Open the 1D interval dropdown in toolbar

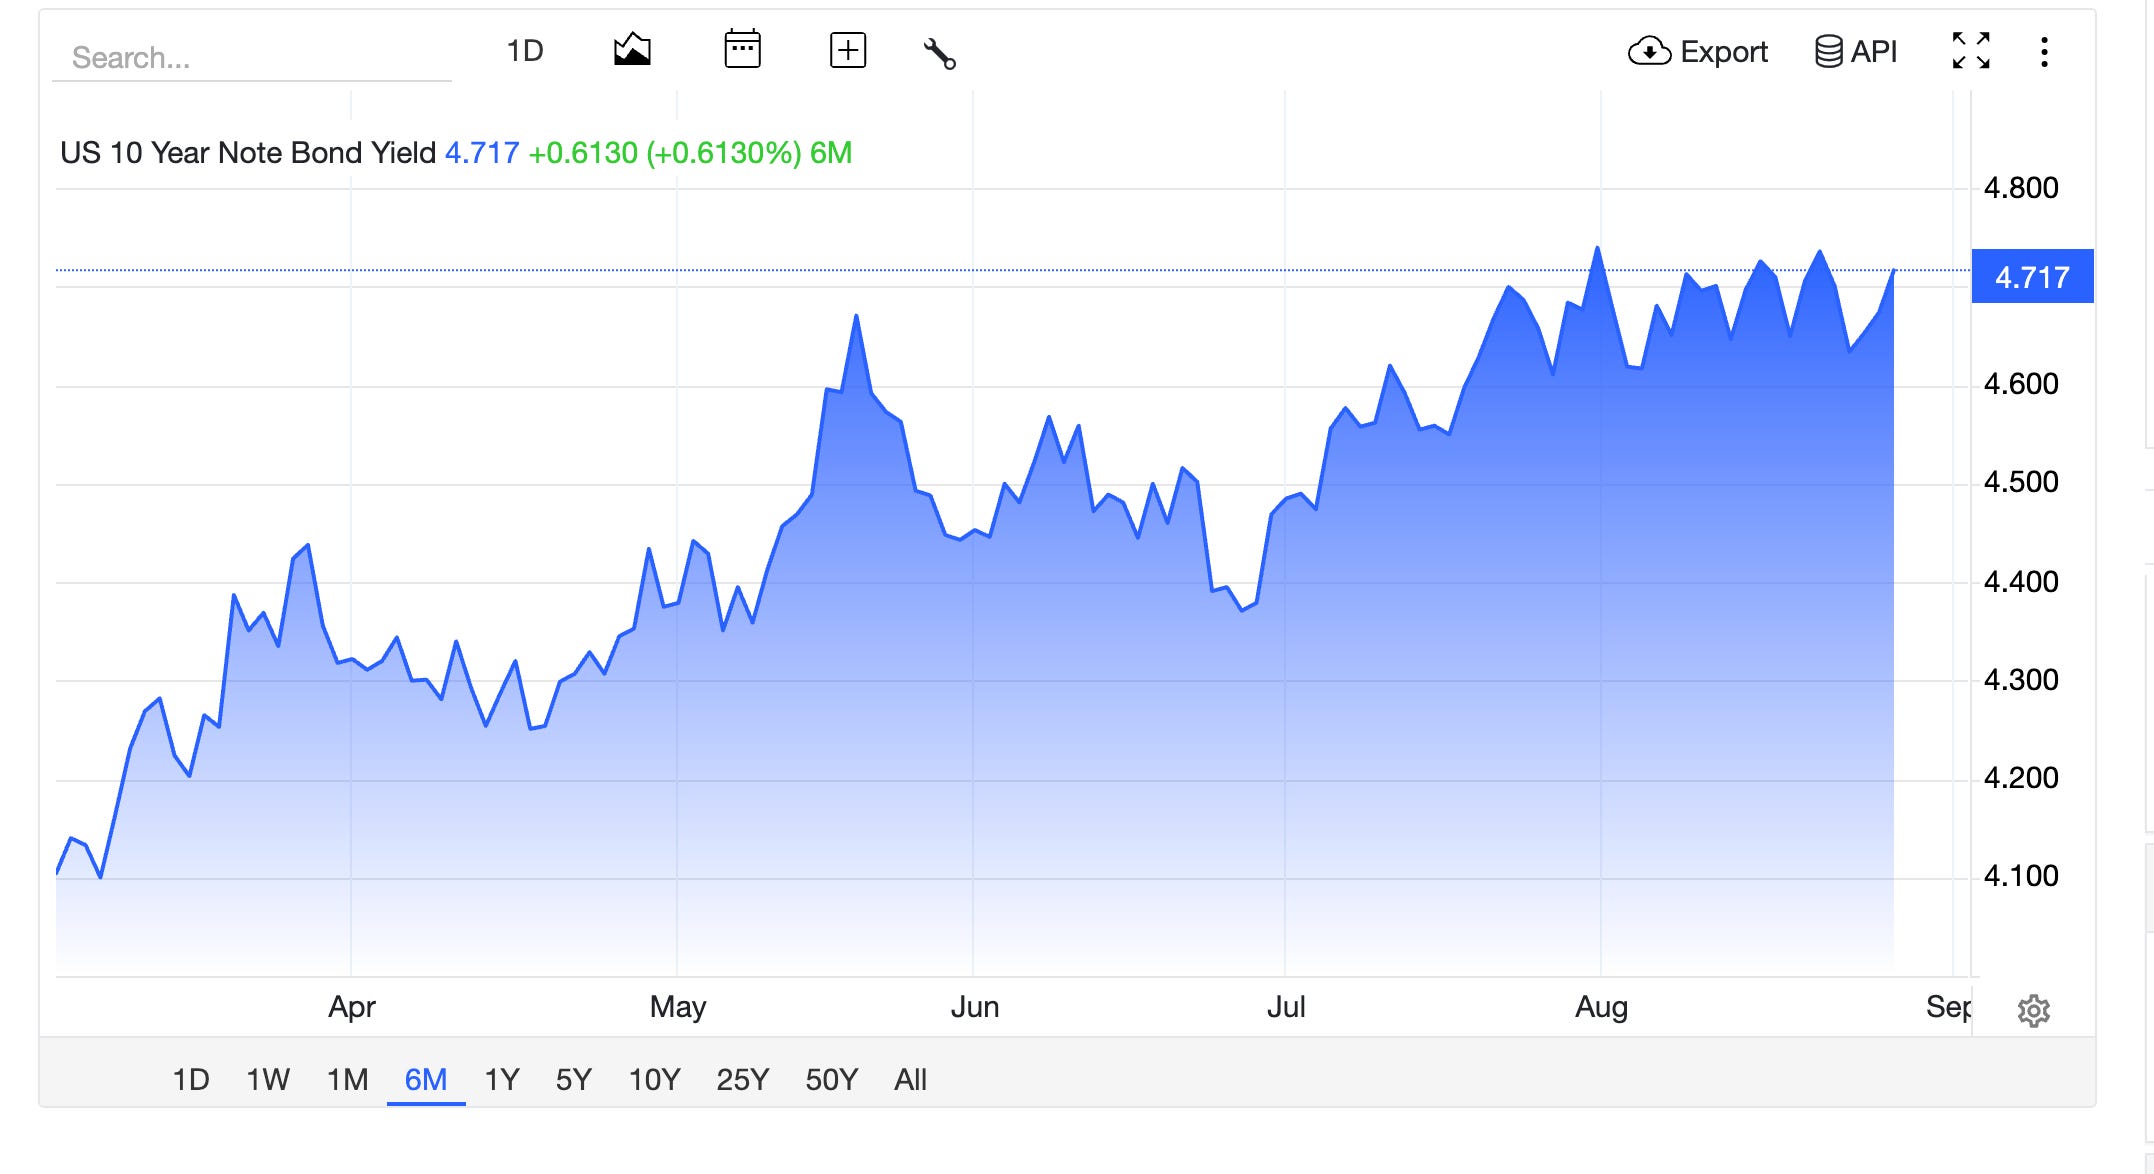point(525,50)
